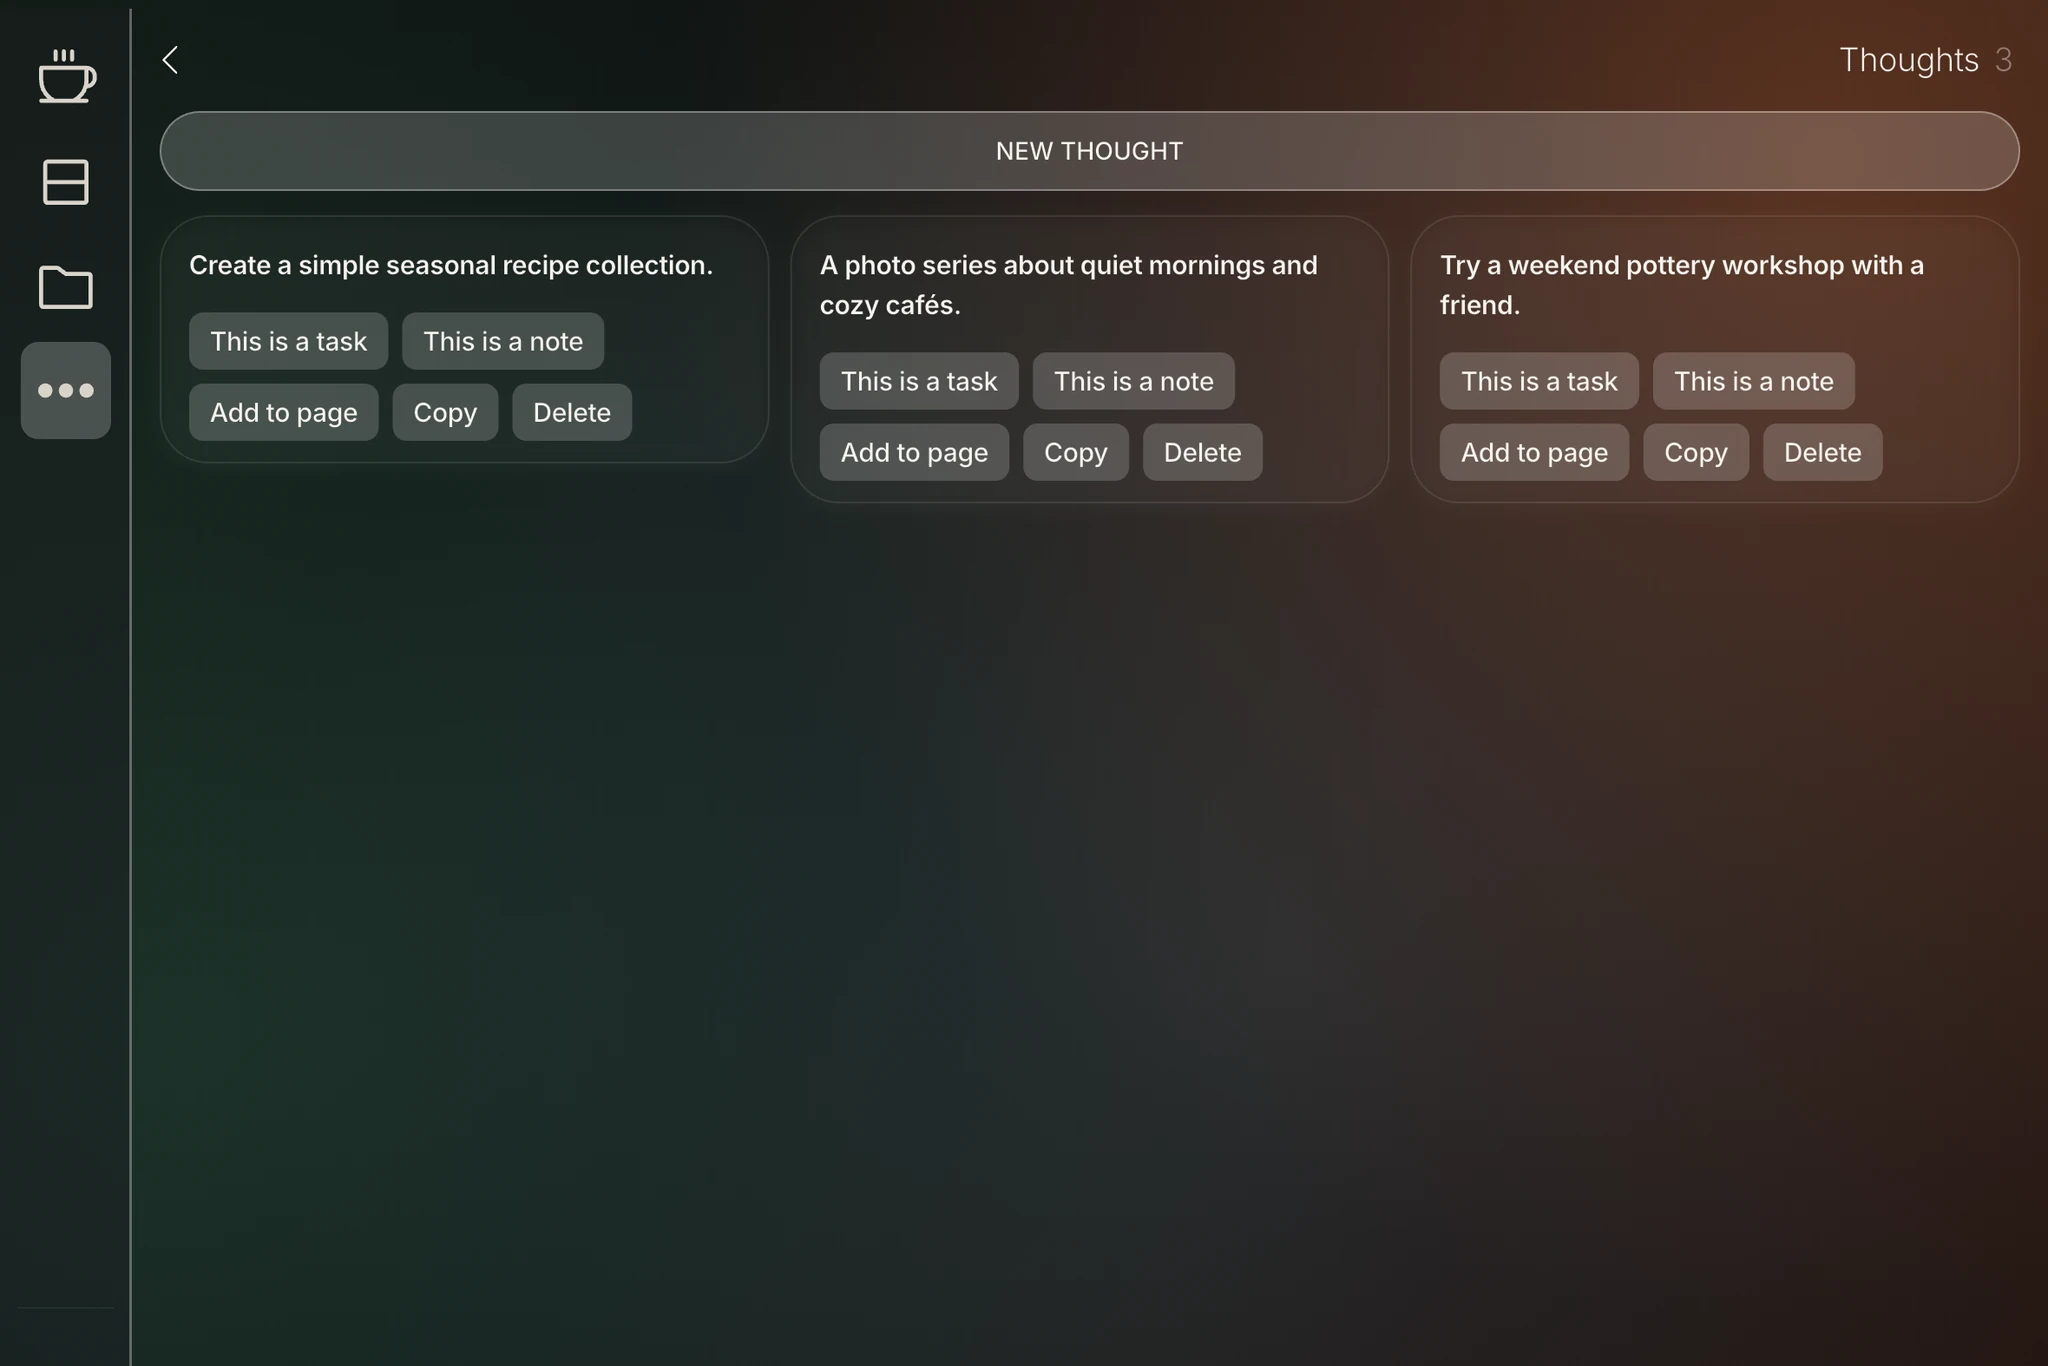Mark recipe collection thought as a note

click(503, 341)
